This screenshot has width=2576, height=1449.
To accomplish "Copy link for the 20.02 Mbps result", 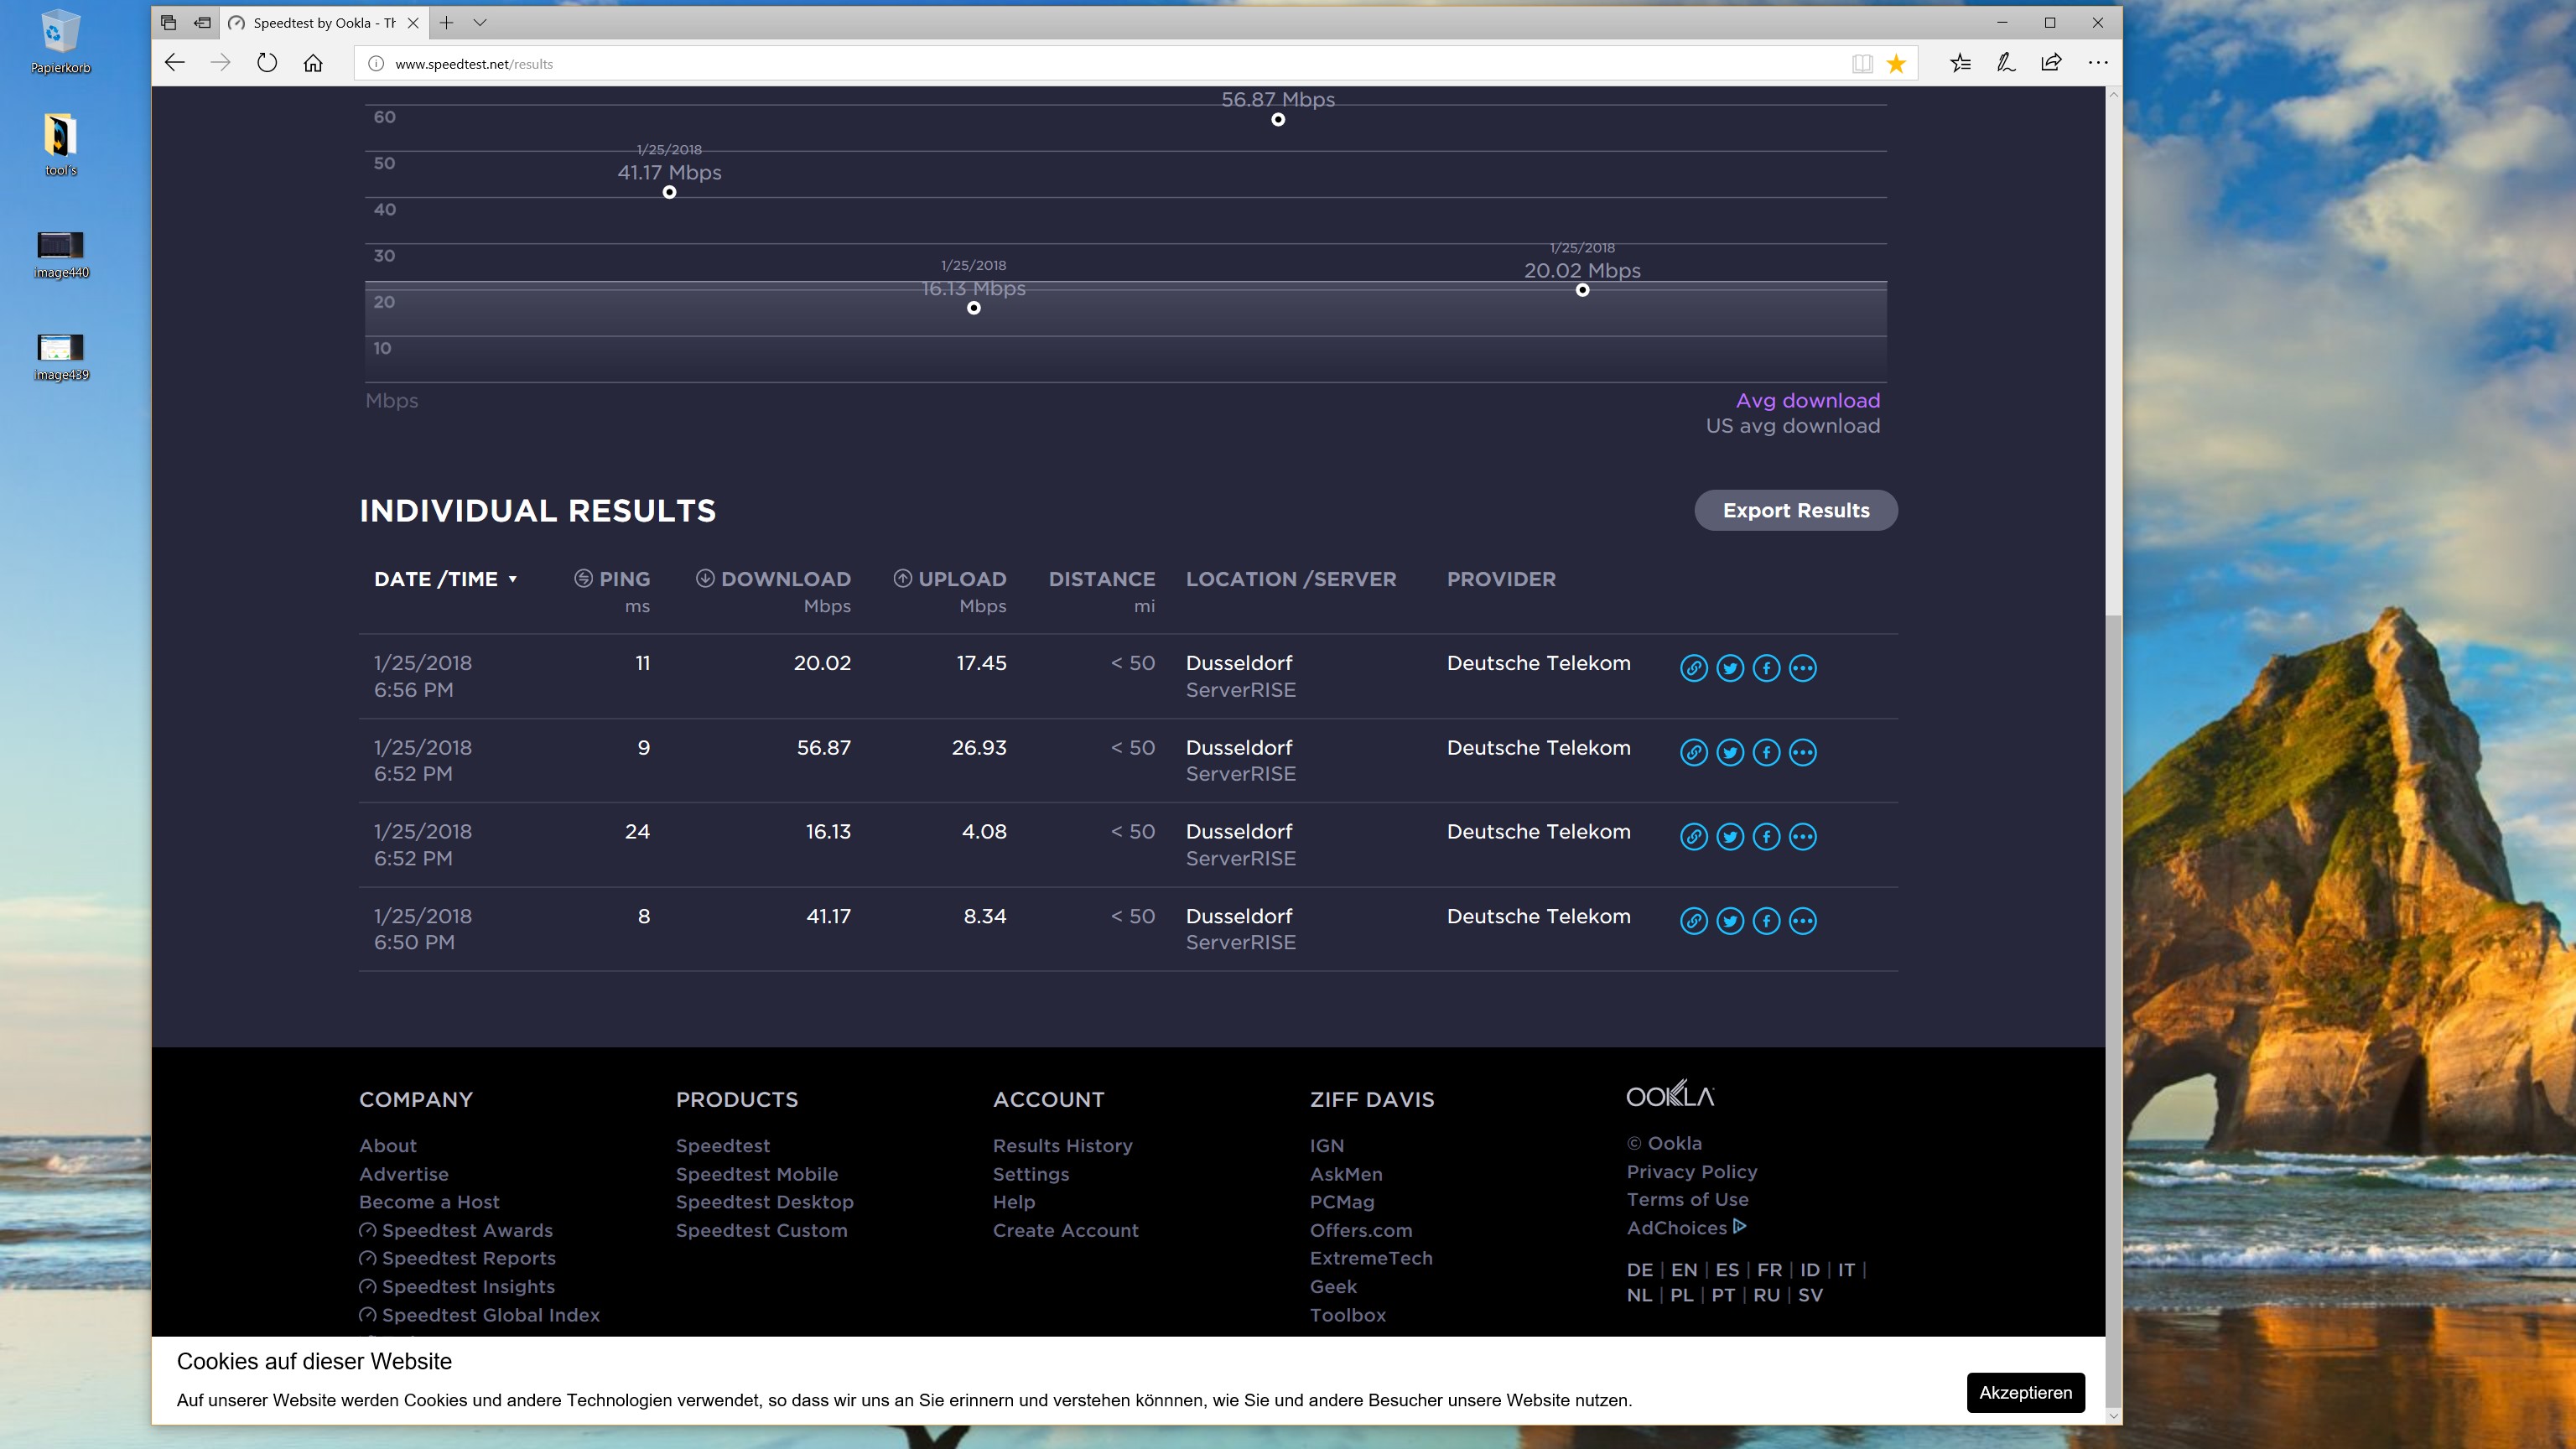I will coord(1693,668).
